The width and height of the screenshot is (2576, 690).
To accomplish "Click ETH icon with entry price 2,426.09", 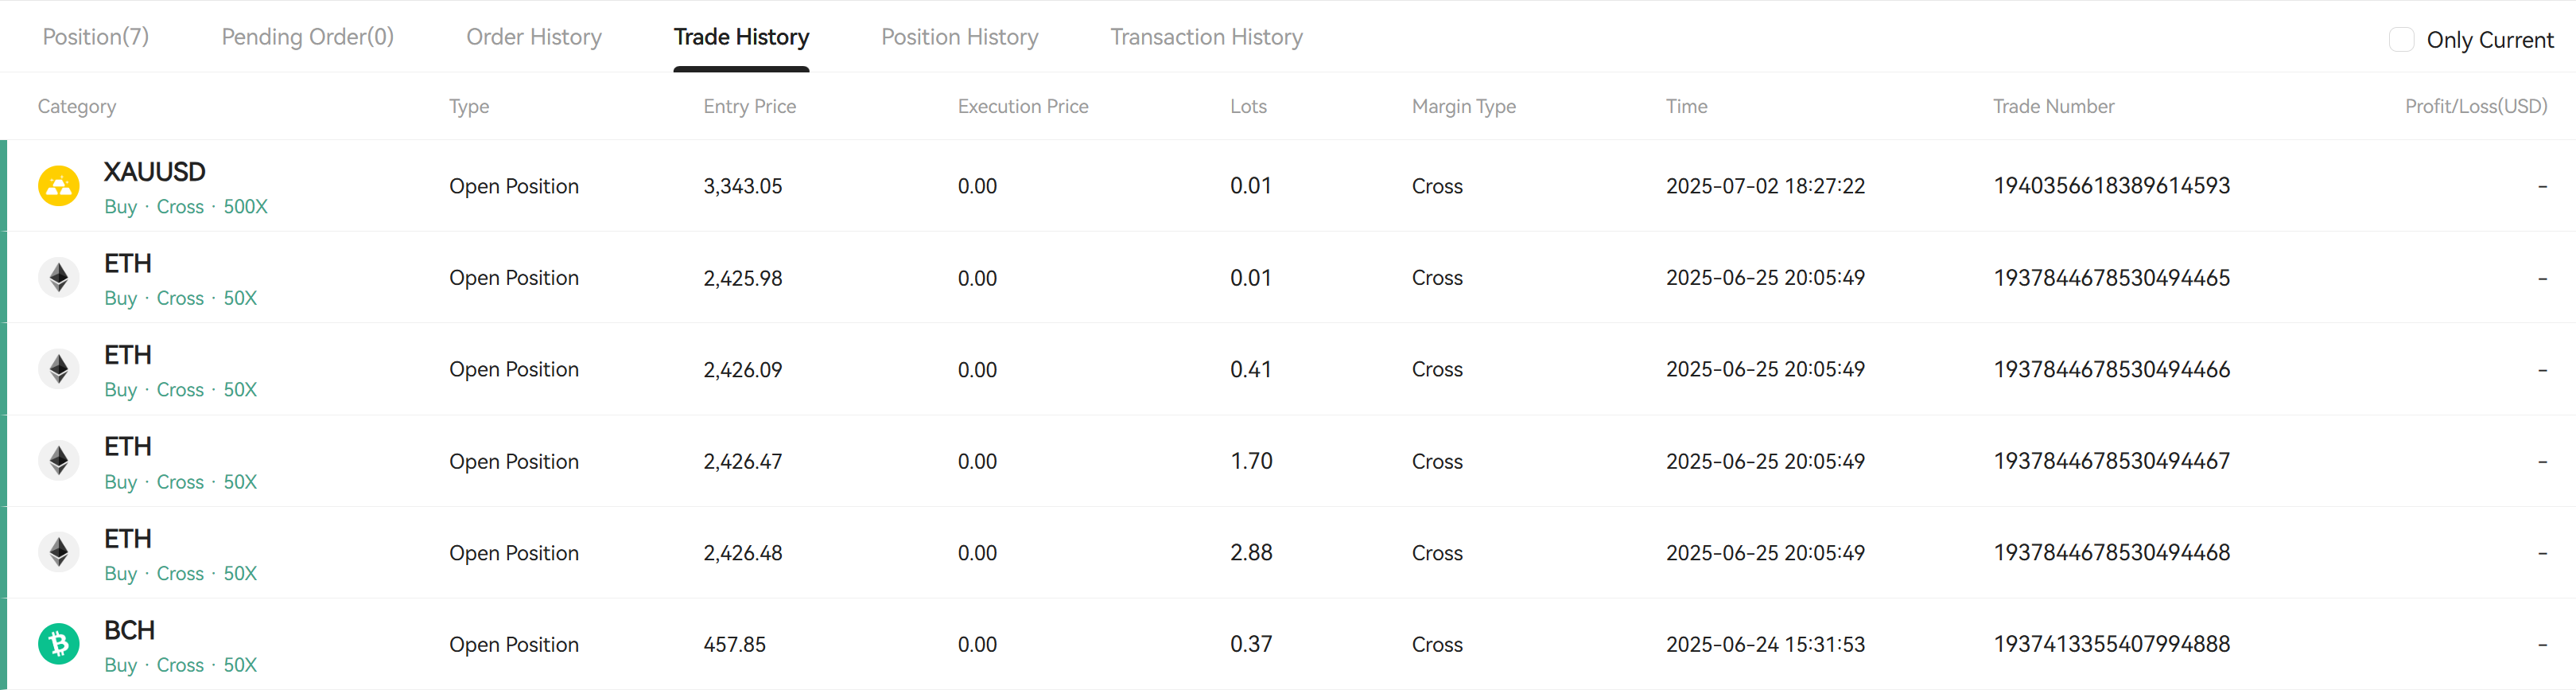I will pos(59,369).
